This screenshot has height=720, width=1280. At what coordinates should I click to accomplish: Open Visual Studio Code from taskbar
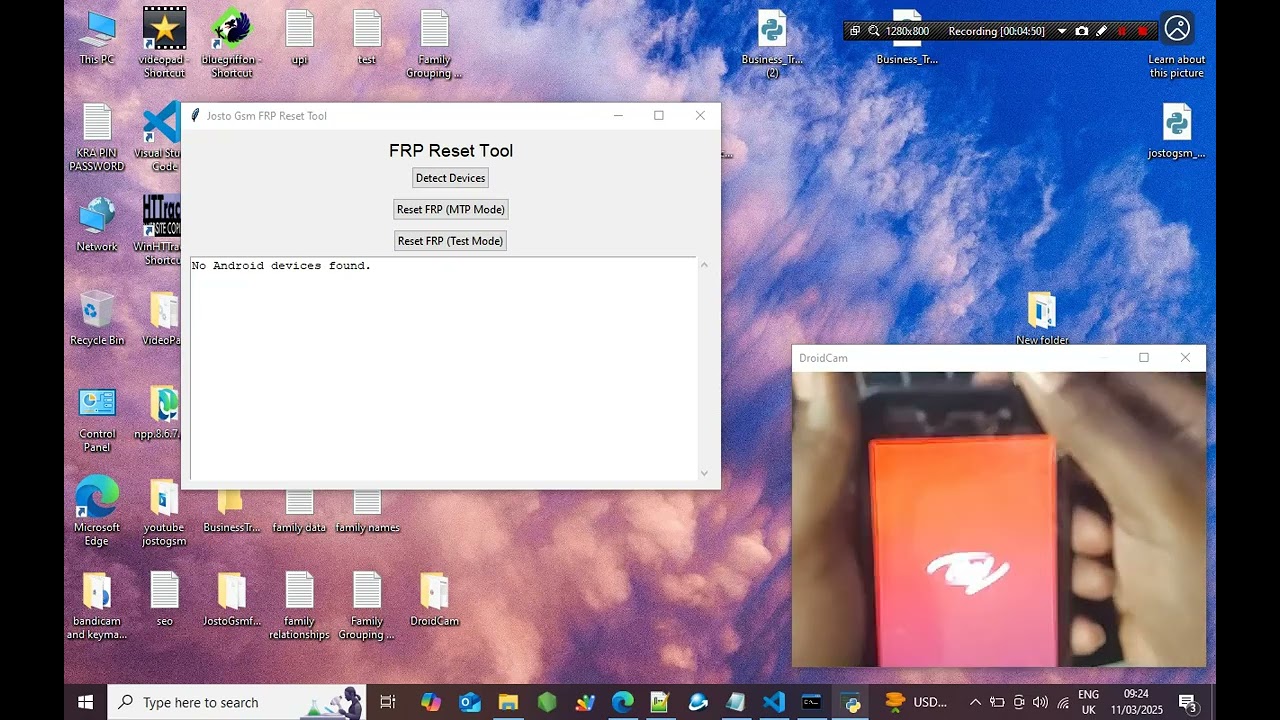coord(774,702)
